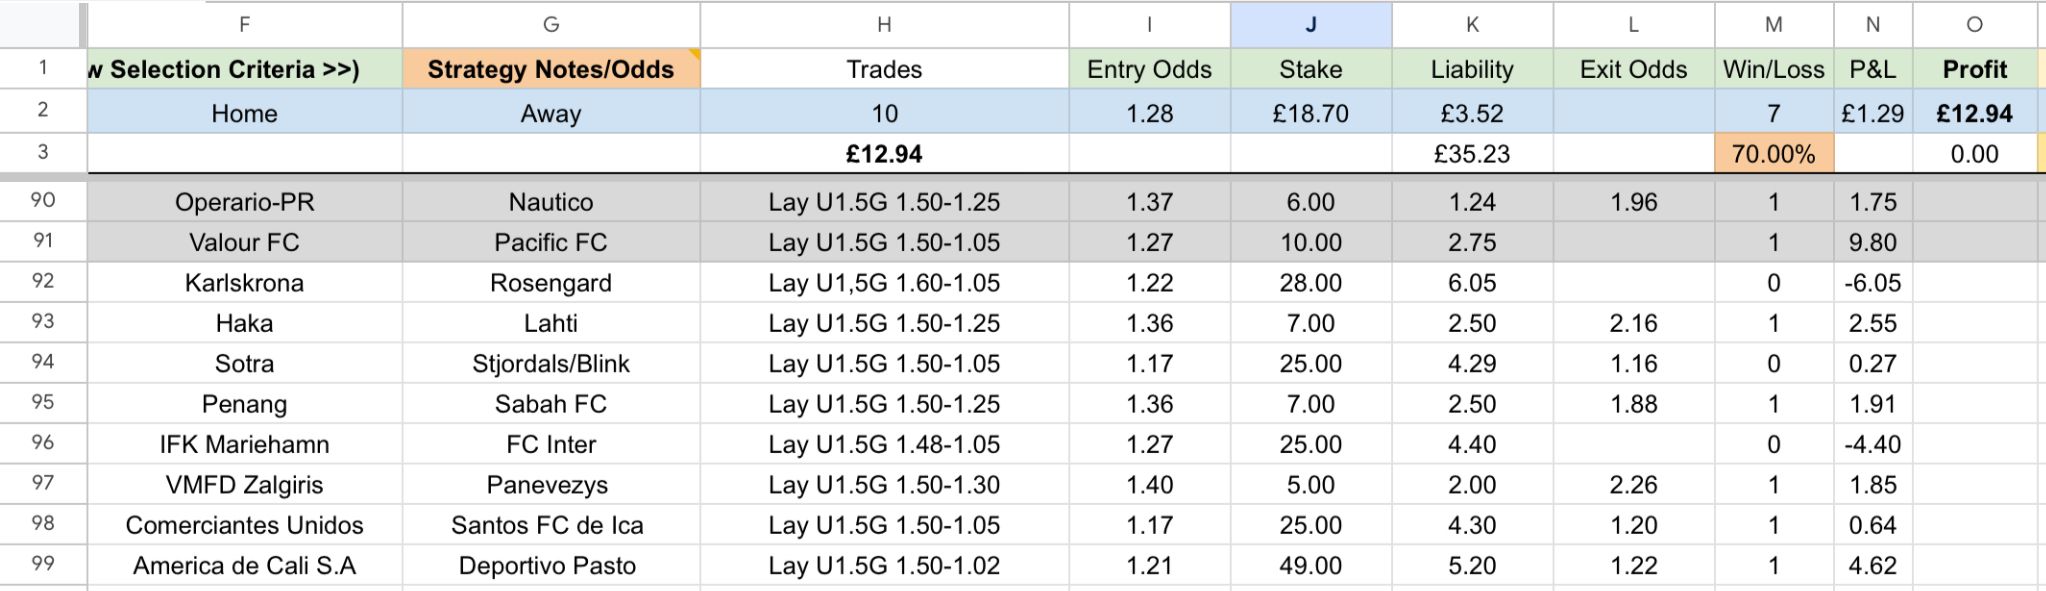This screenshot has height=591, width=2046.
Task: Select the Stjordals/Blink cell
Action: coord(550,364)
